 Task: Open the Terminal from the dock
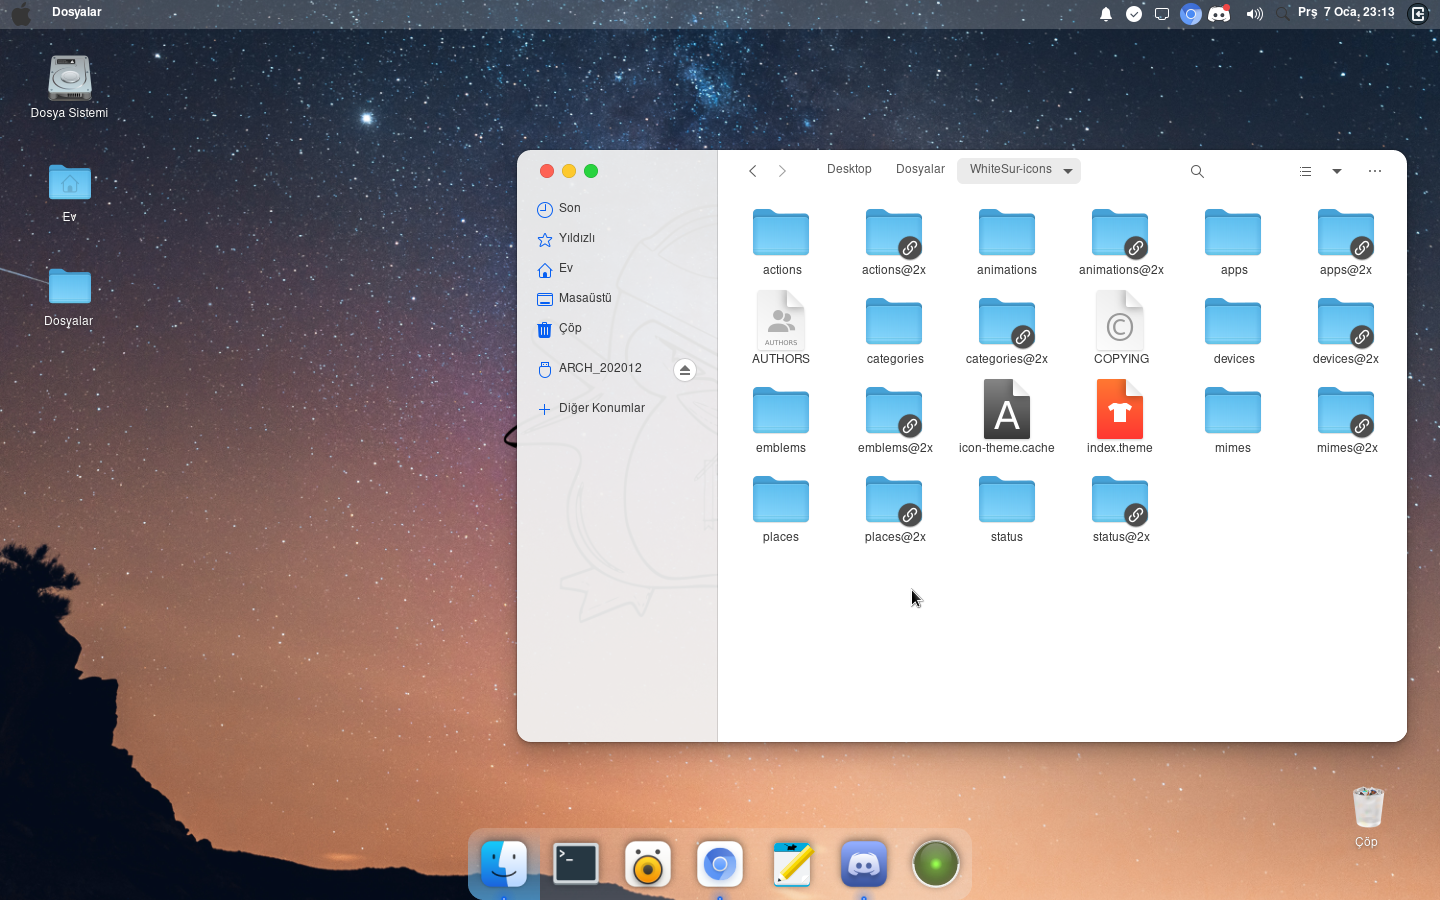point(576,864)
